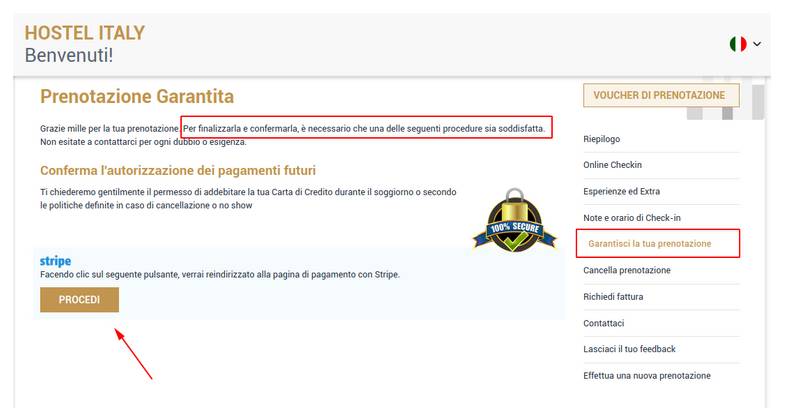Select Note e orario di Check-in

point(632,218)
